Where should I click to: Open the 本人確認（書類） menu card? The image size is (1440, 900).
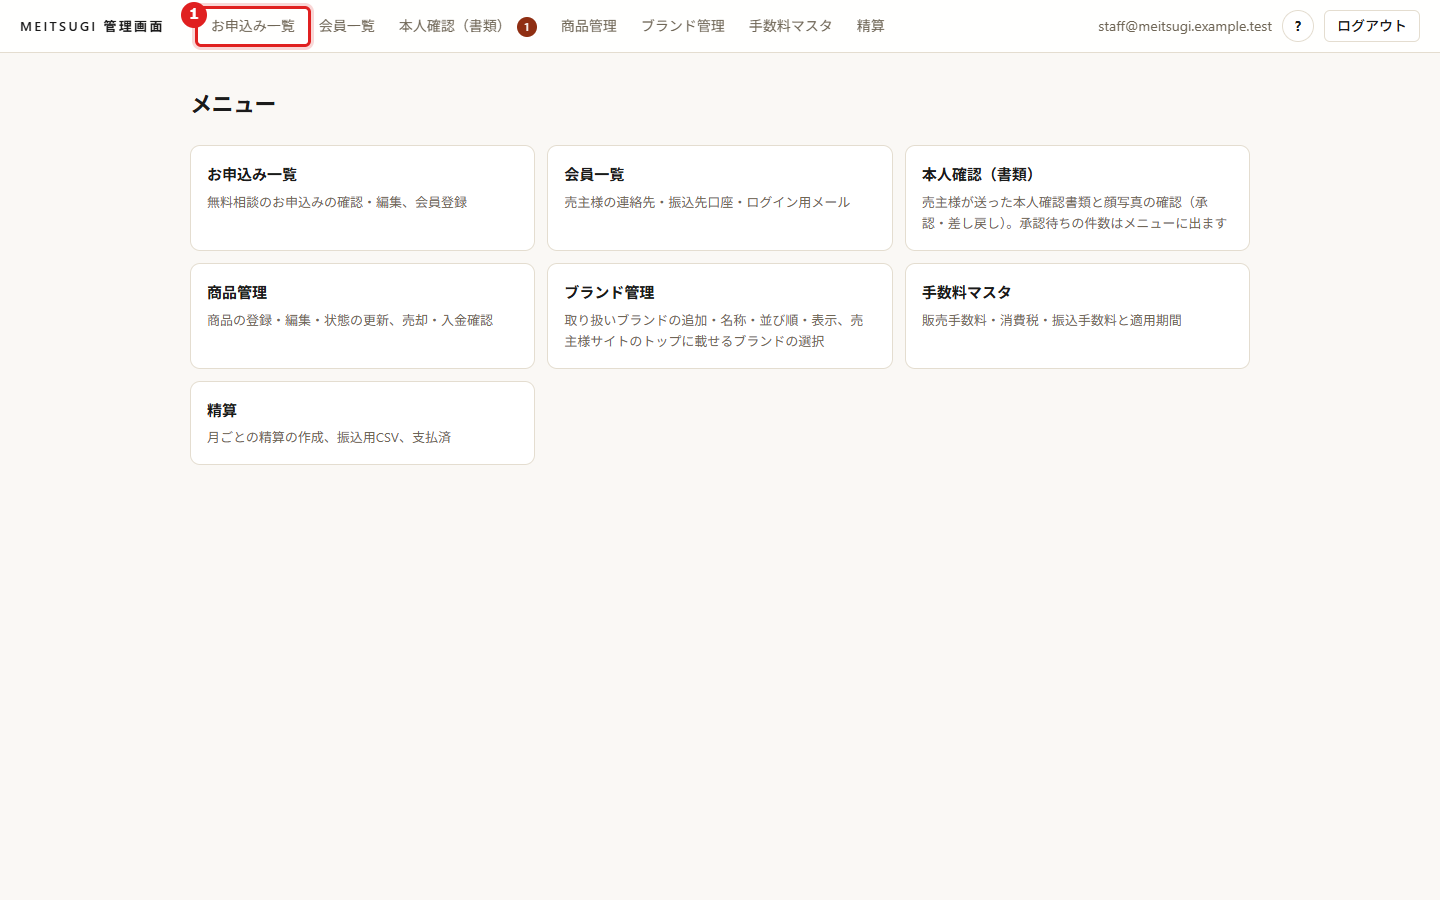1077,198
